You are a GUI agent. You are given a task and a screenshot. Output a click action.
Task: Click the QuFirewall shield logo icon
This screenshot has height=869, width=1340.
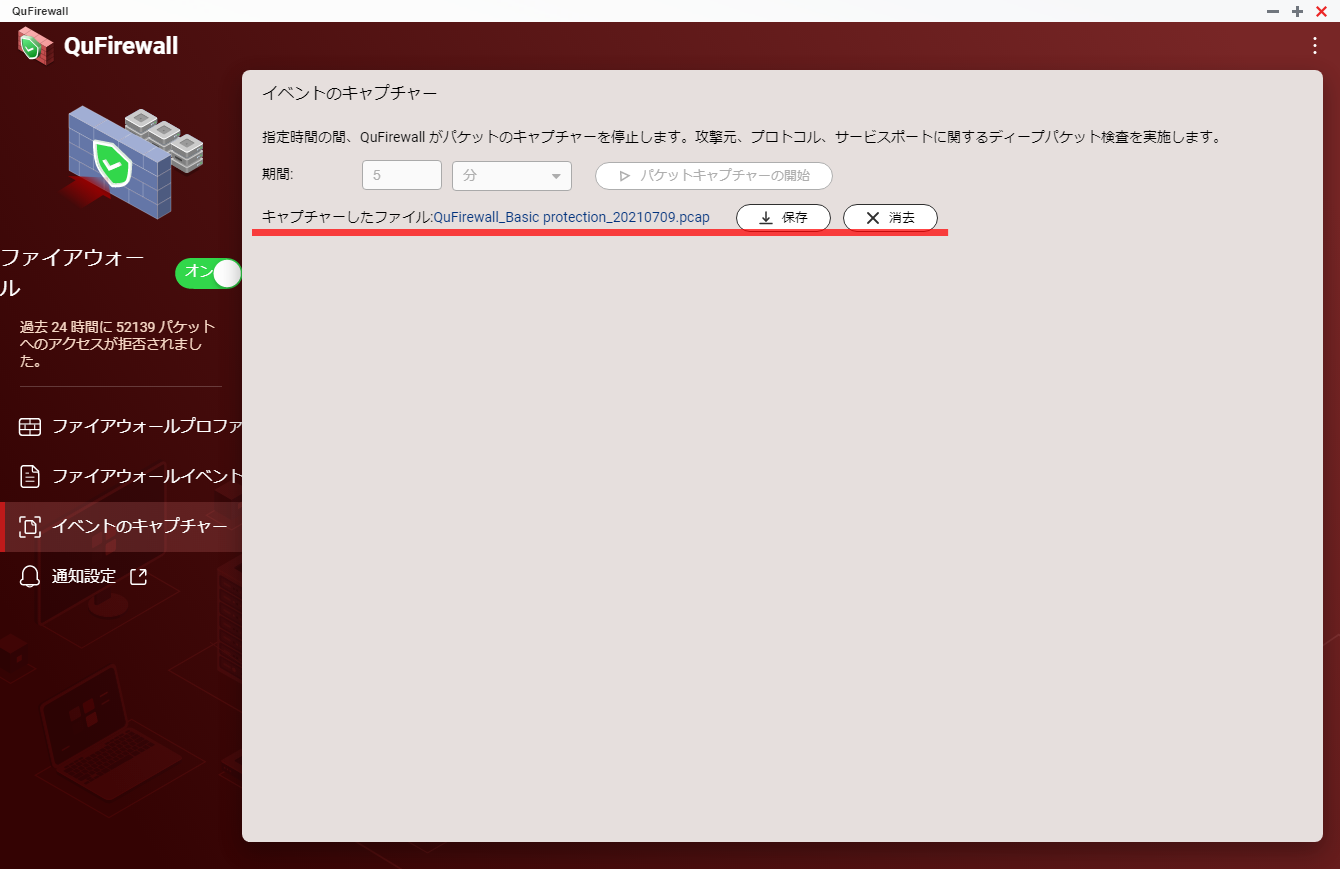point(36,46)
